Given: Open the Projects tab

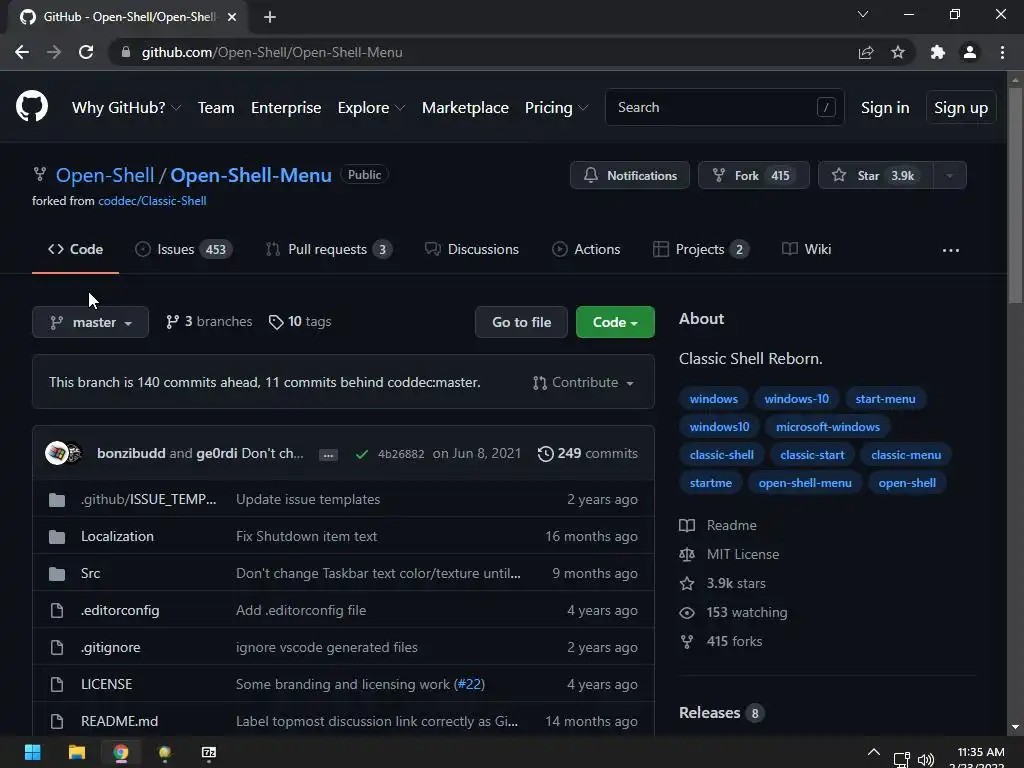Looking at the screenshot, I should coord(701,249).
